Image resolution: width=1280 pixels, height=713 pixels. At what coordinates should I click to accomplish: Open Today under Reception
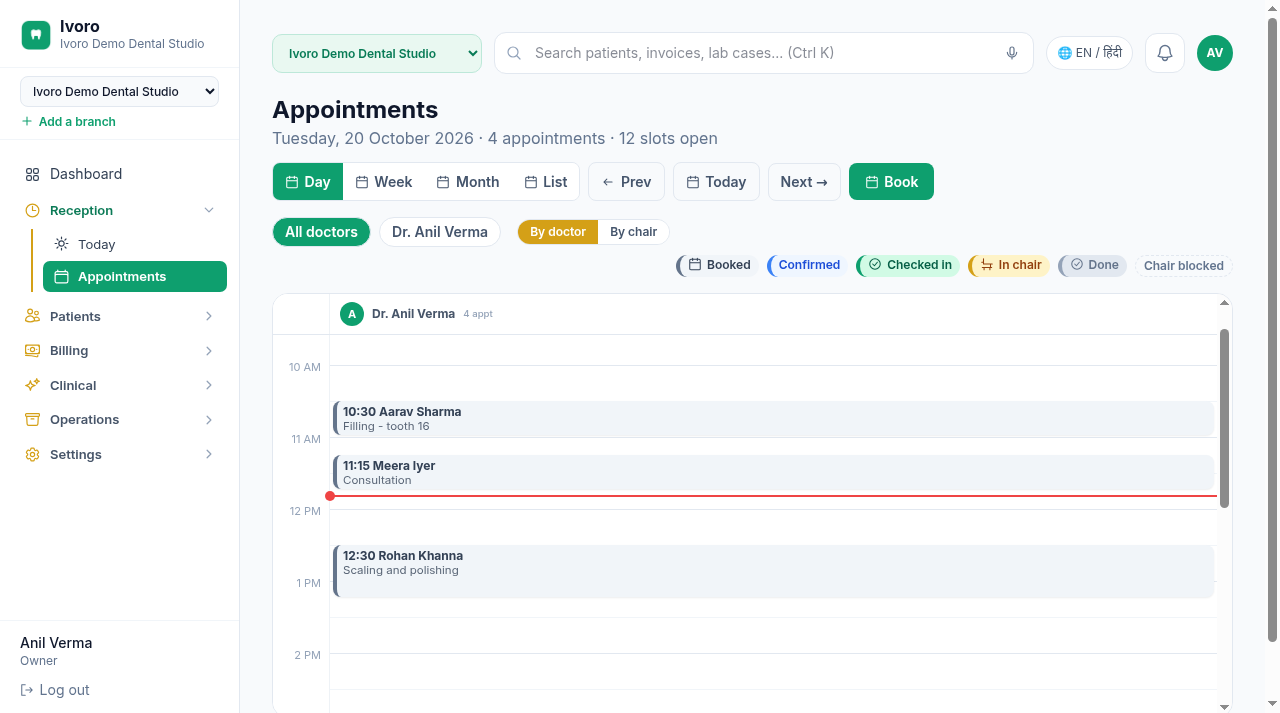click(x=135, y=244)
